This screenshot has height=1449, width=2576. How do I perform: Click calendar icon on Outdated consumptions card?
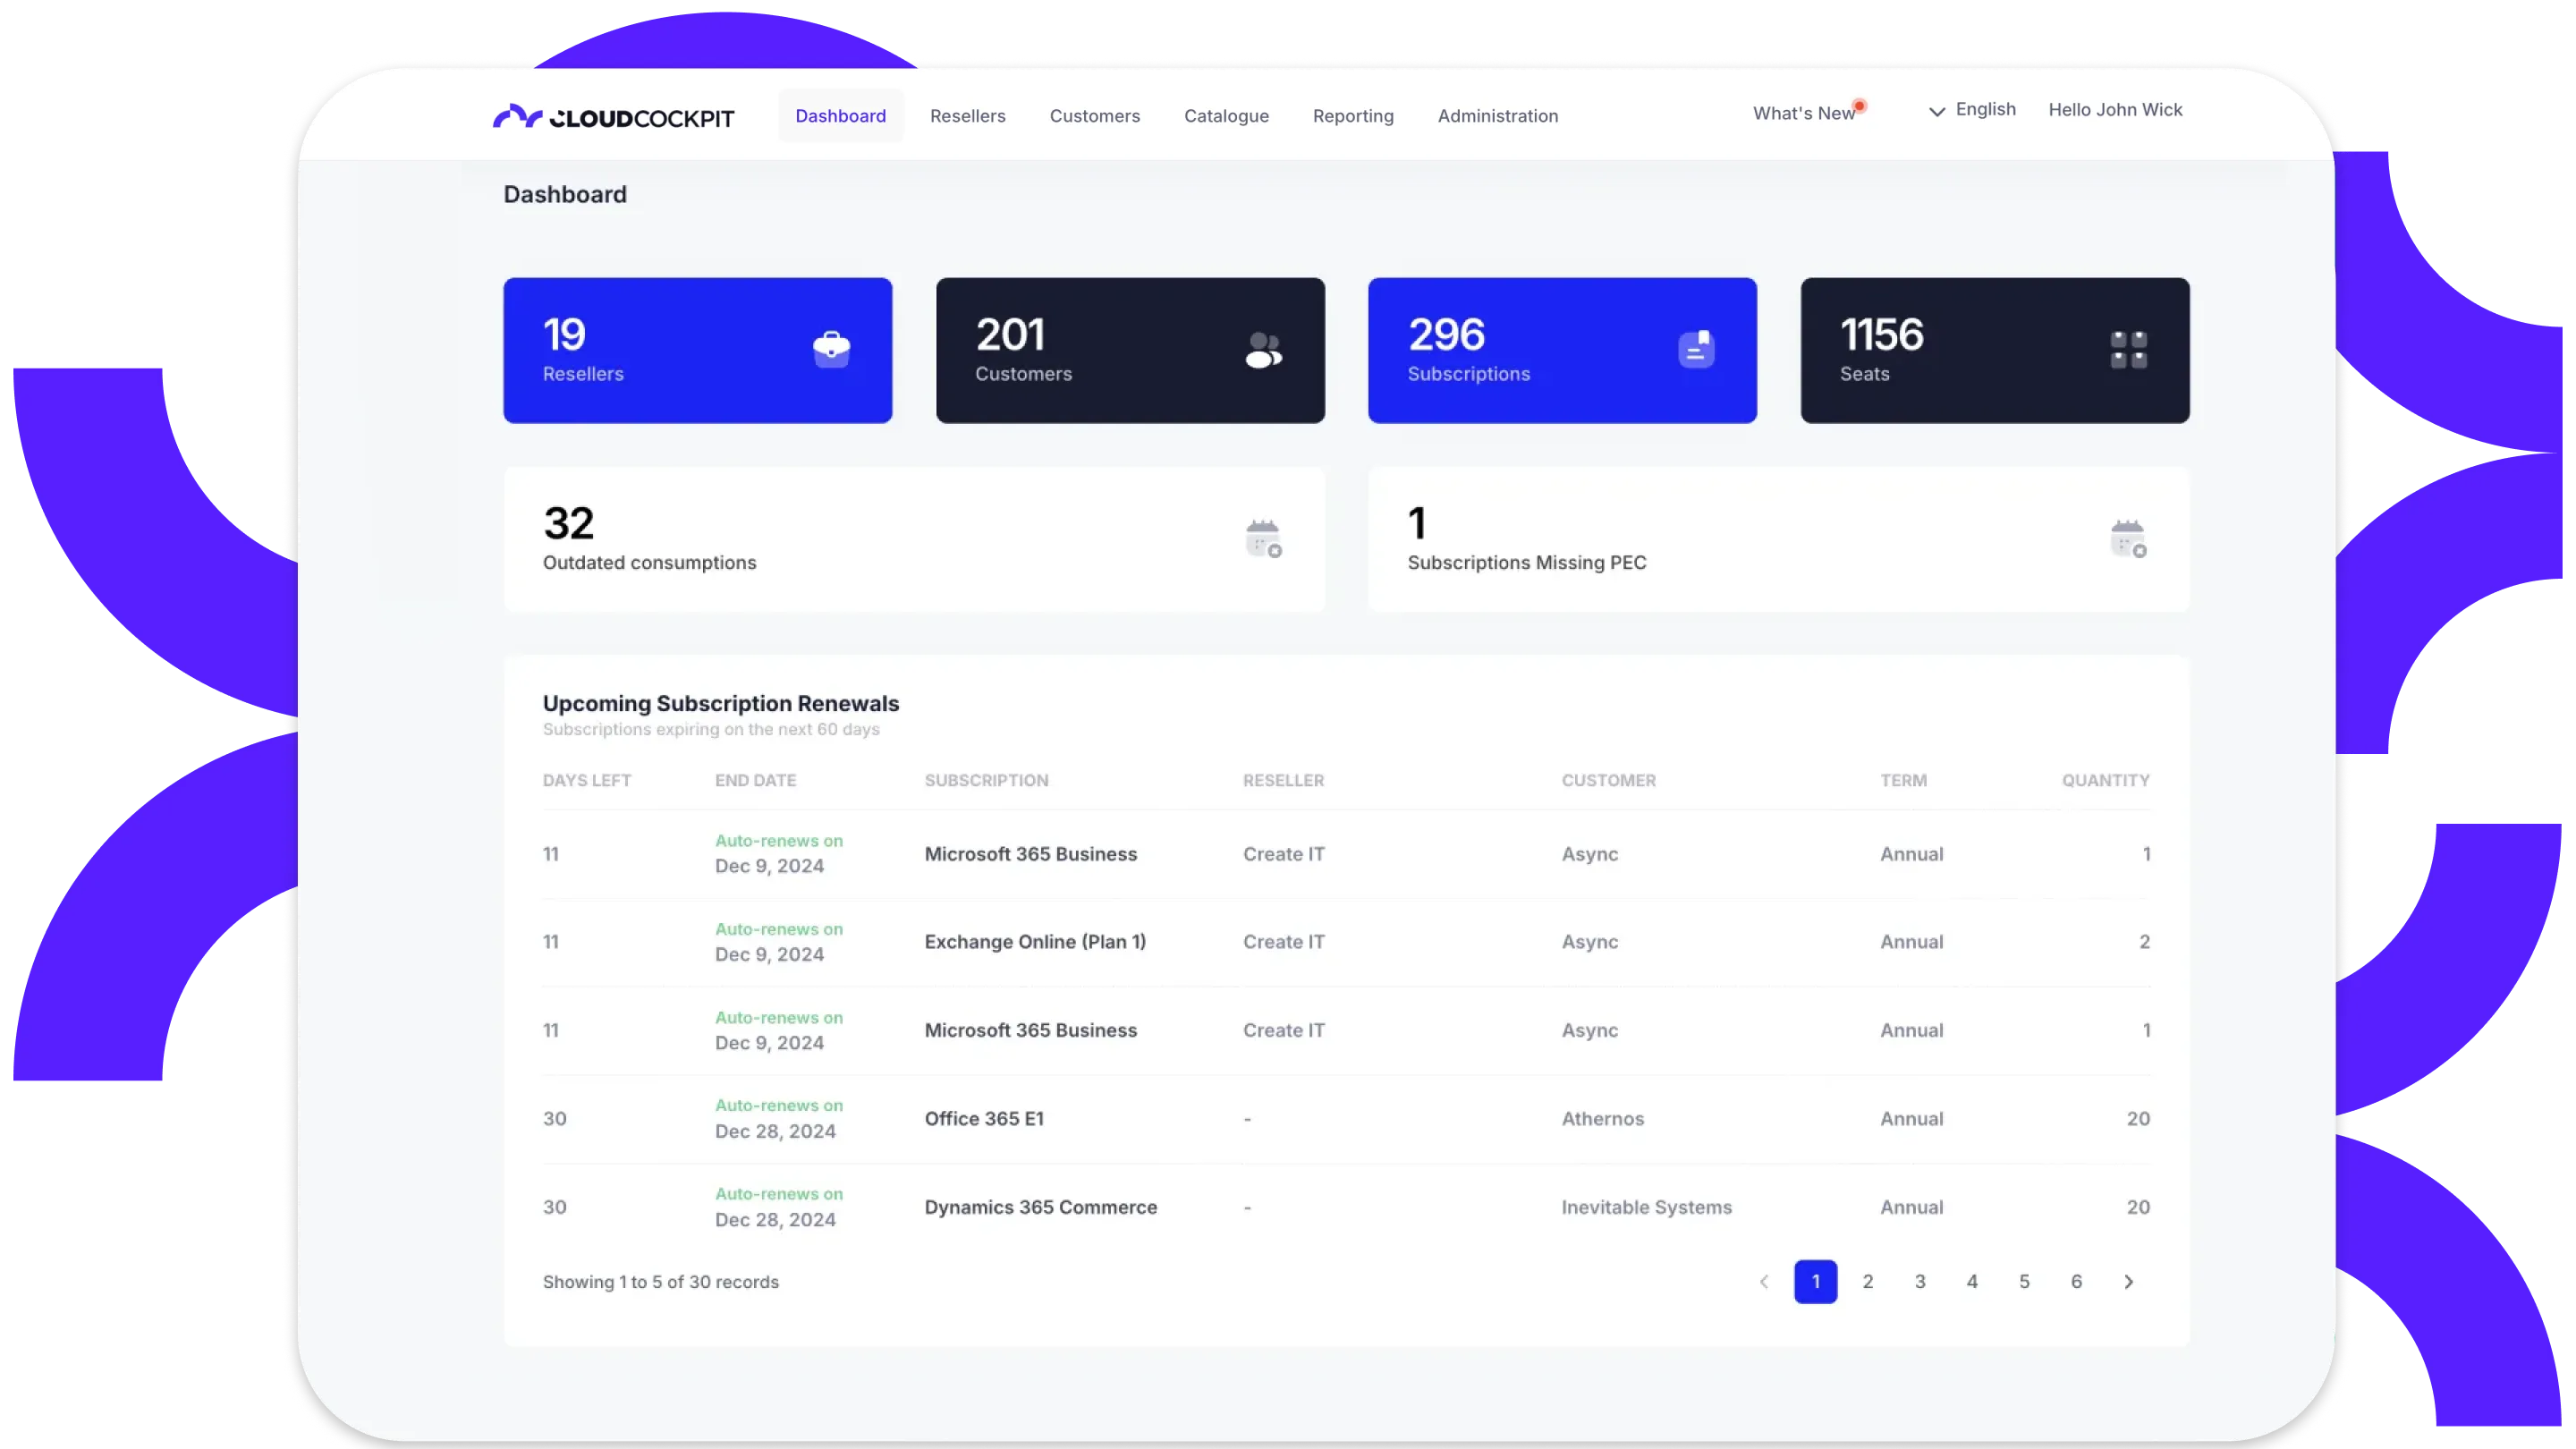coord(1263,539)
